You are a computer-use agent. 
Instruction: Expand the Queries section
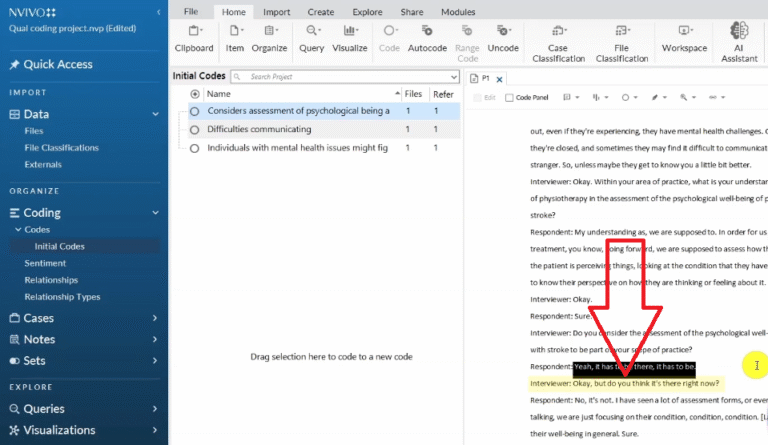[155, 408]
